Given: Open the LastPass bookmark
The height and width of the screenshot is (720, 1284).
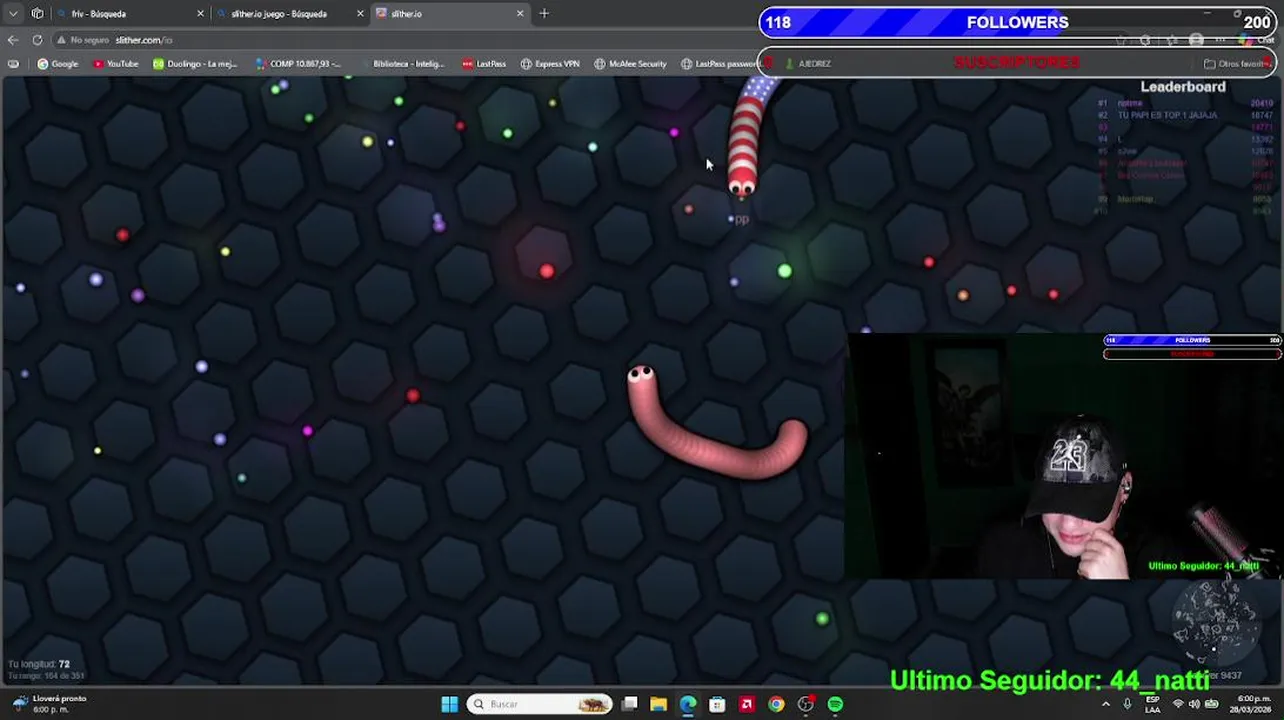Looking at the screenshot, I should click(484, 64).
